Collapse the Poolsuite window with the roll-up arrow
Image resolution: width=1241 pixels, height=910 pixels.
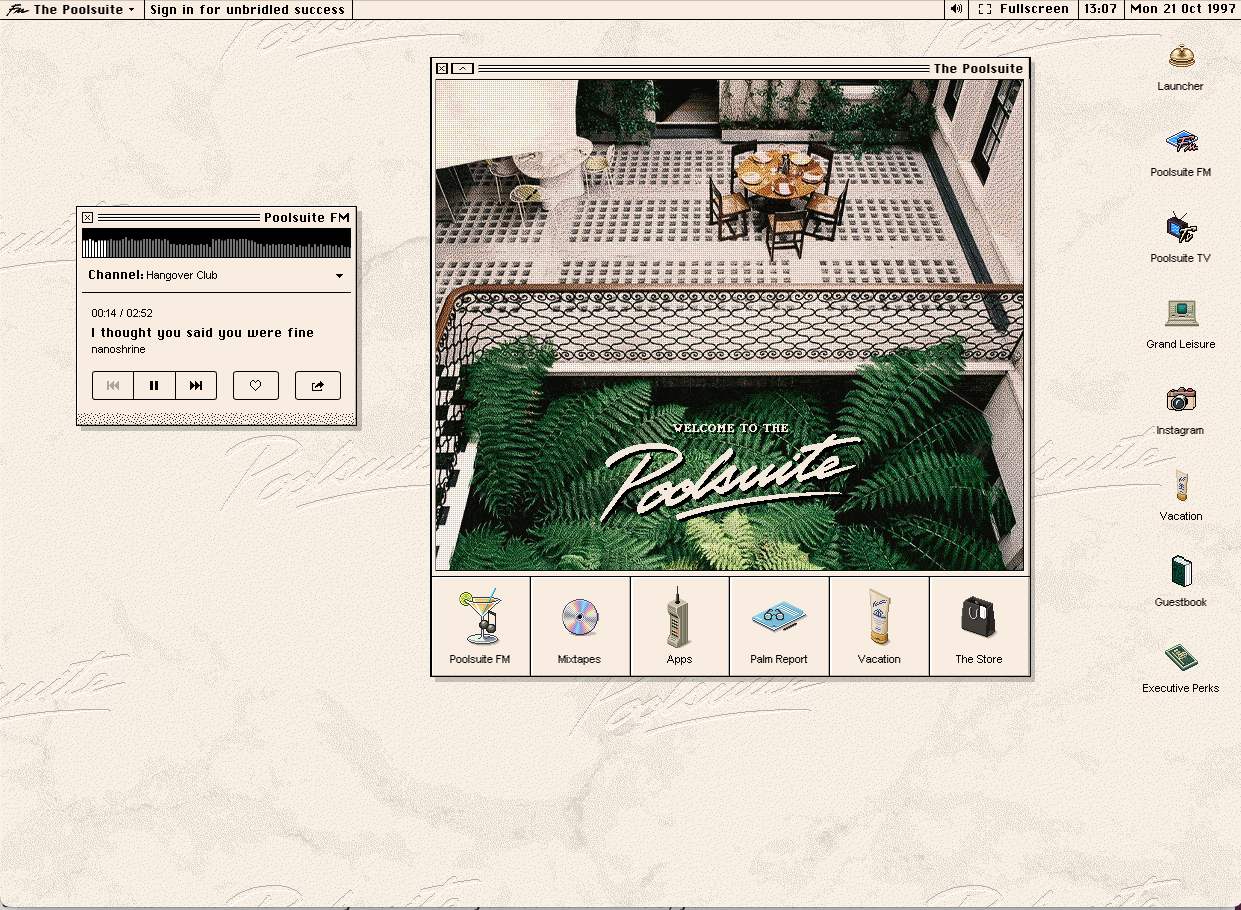462,68
